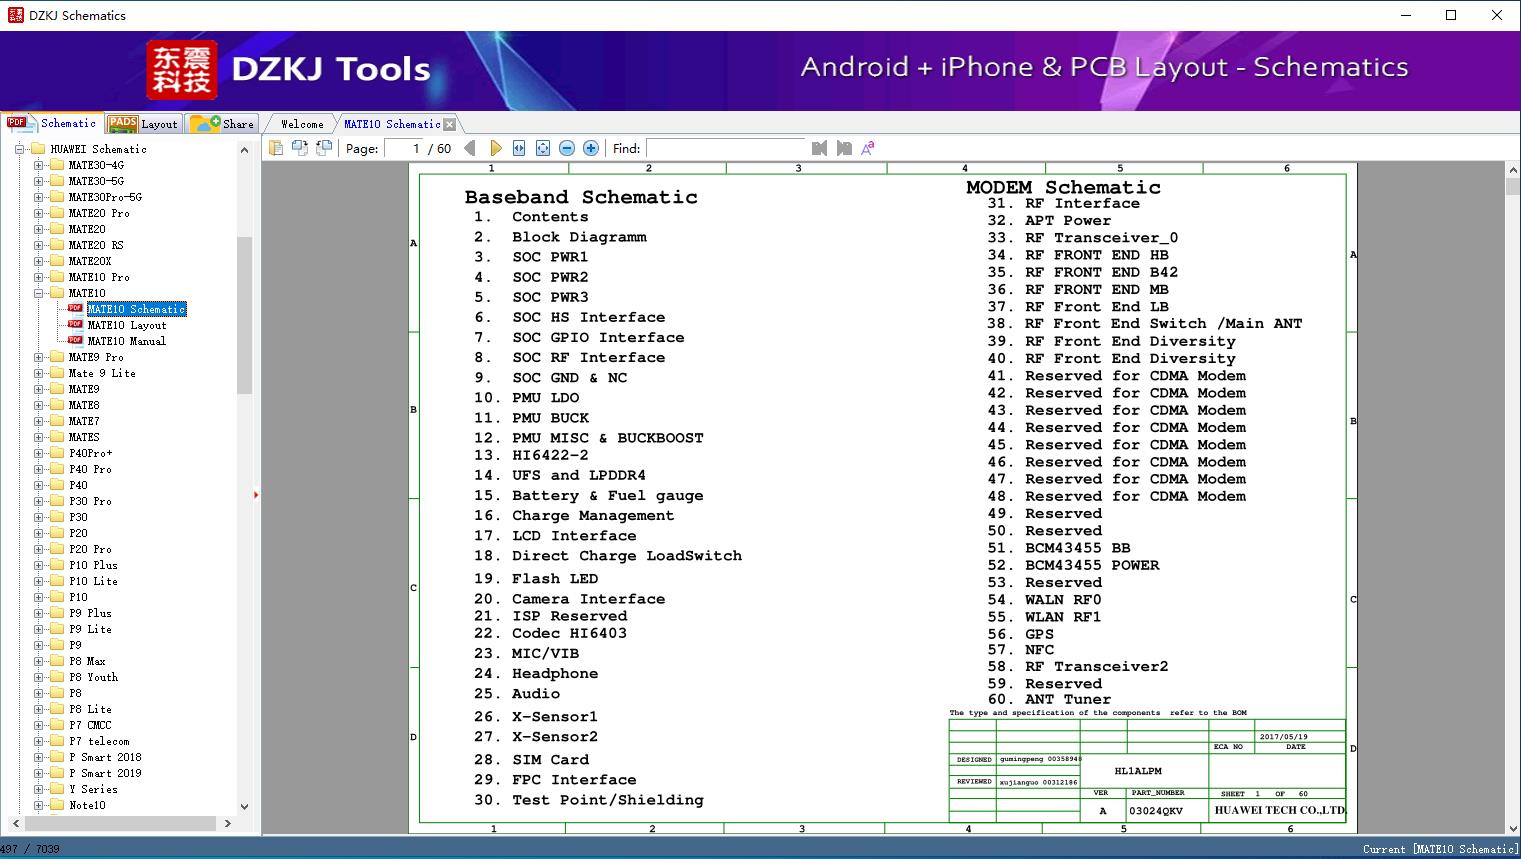Select the P20 Pro folder
Viewport: 1521px width, 859px height.
coord(90,549)
